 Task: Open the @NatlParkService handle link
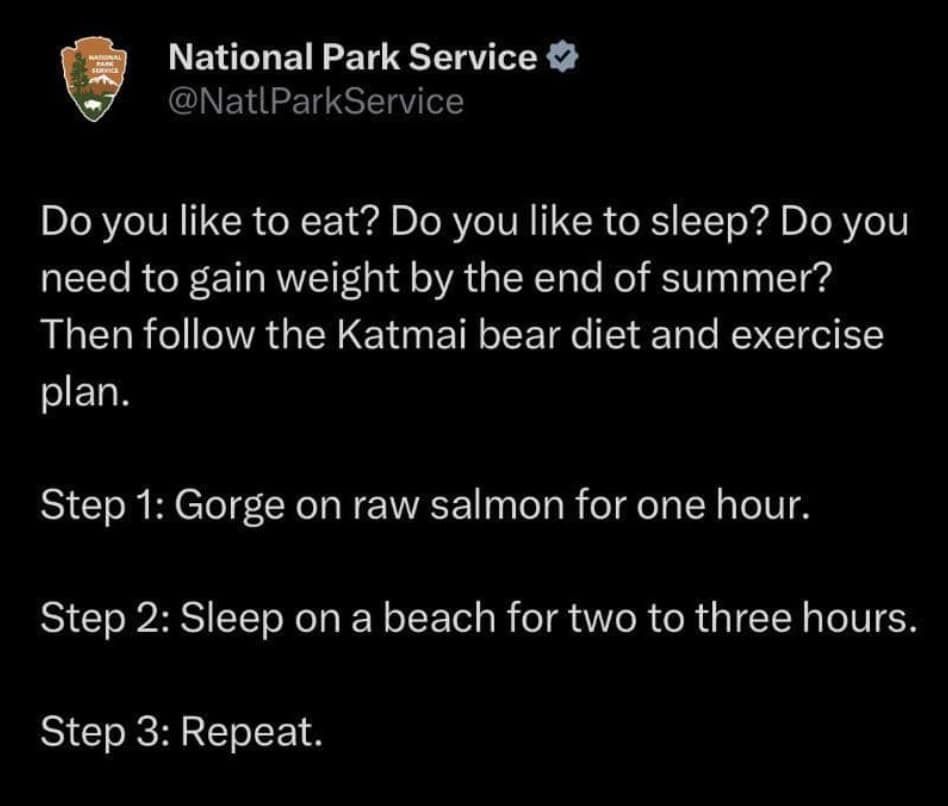(x=318, y=101)
